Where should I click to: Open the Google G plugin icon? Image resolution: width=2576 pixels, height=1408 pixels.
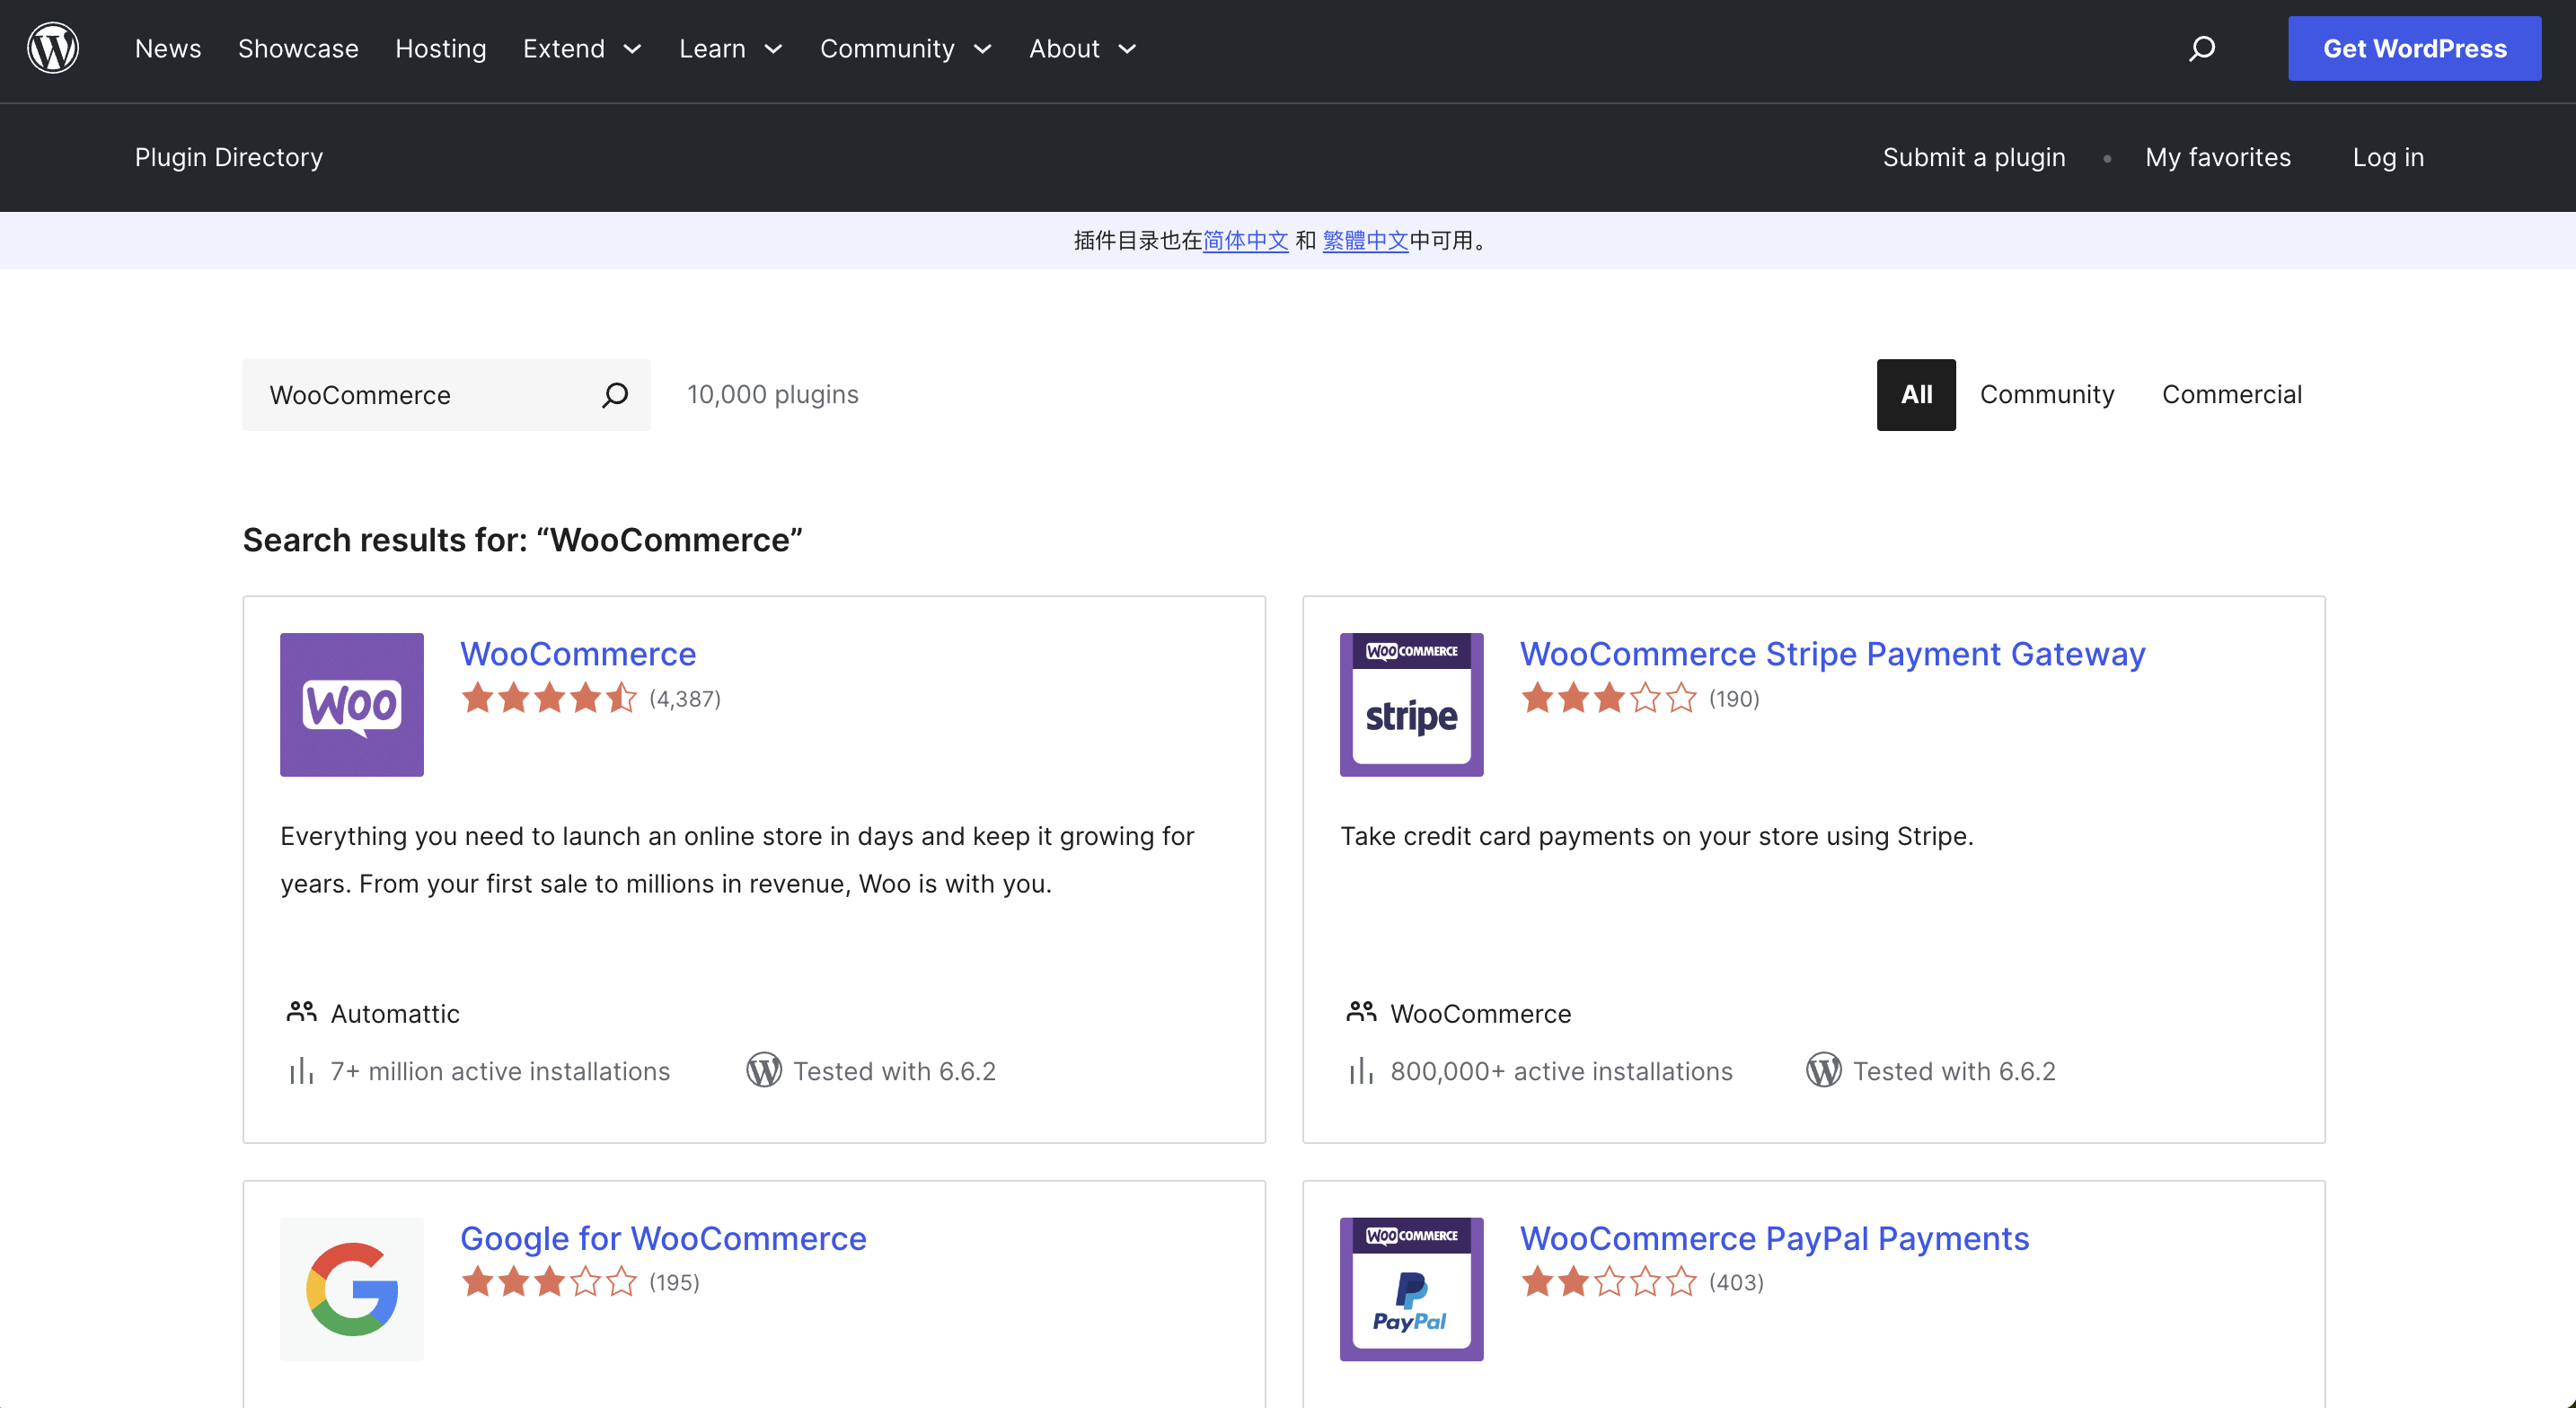pos(352,1288)
